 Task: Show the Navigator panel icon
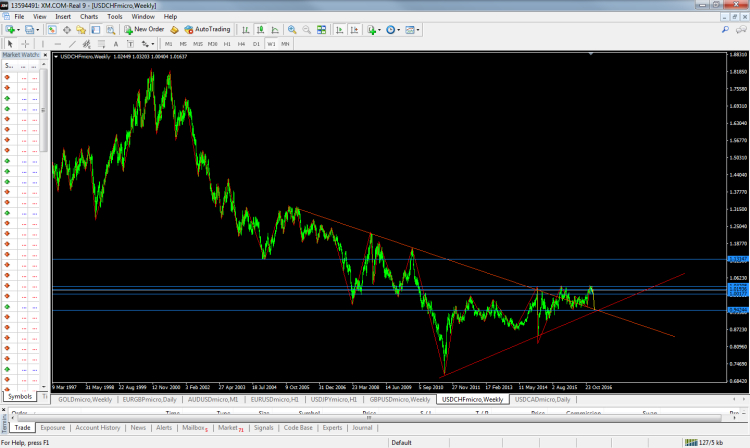tap(81, 30)
